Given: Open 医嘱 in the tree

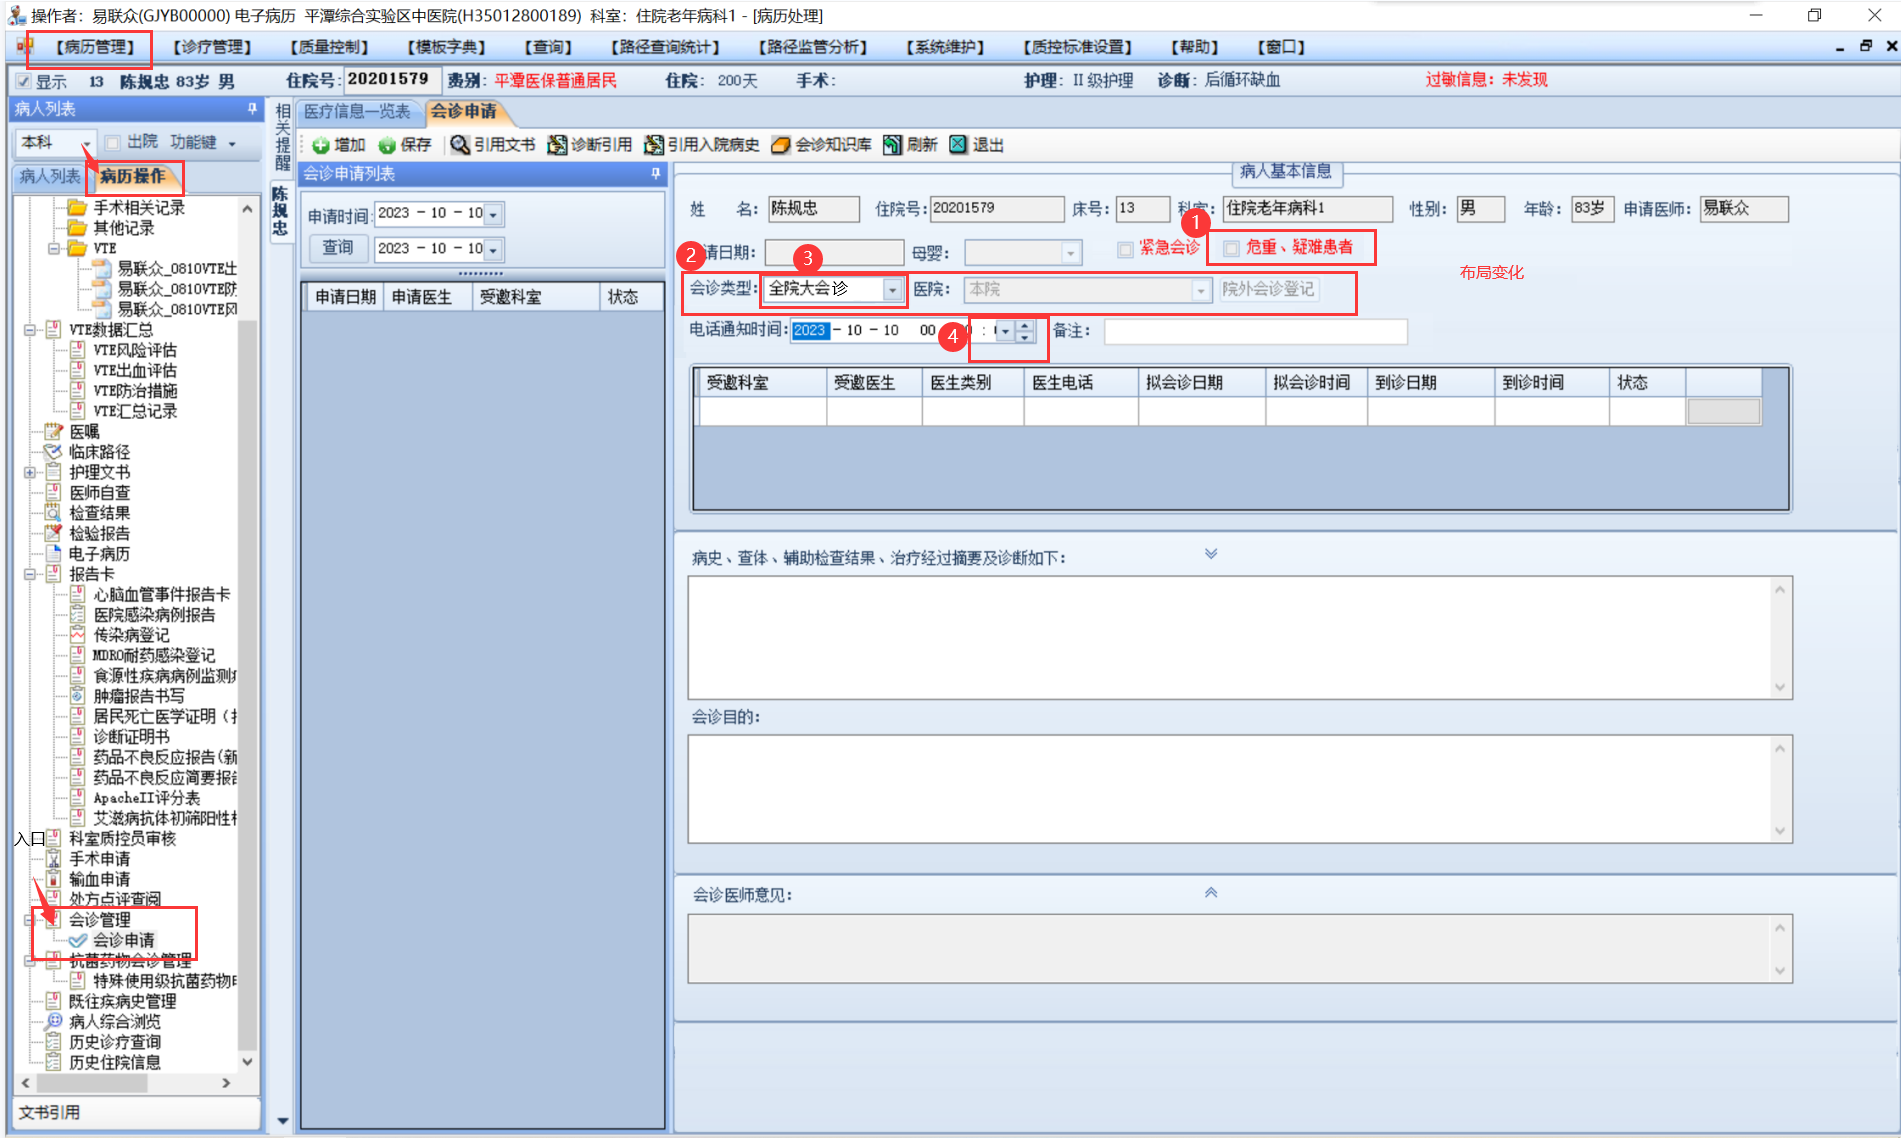Looking at the screenshot, I should [x=84, y=431].
